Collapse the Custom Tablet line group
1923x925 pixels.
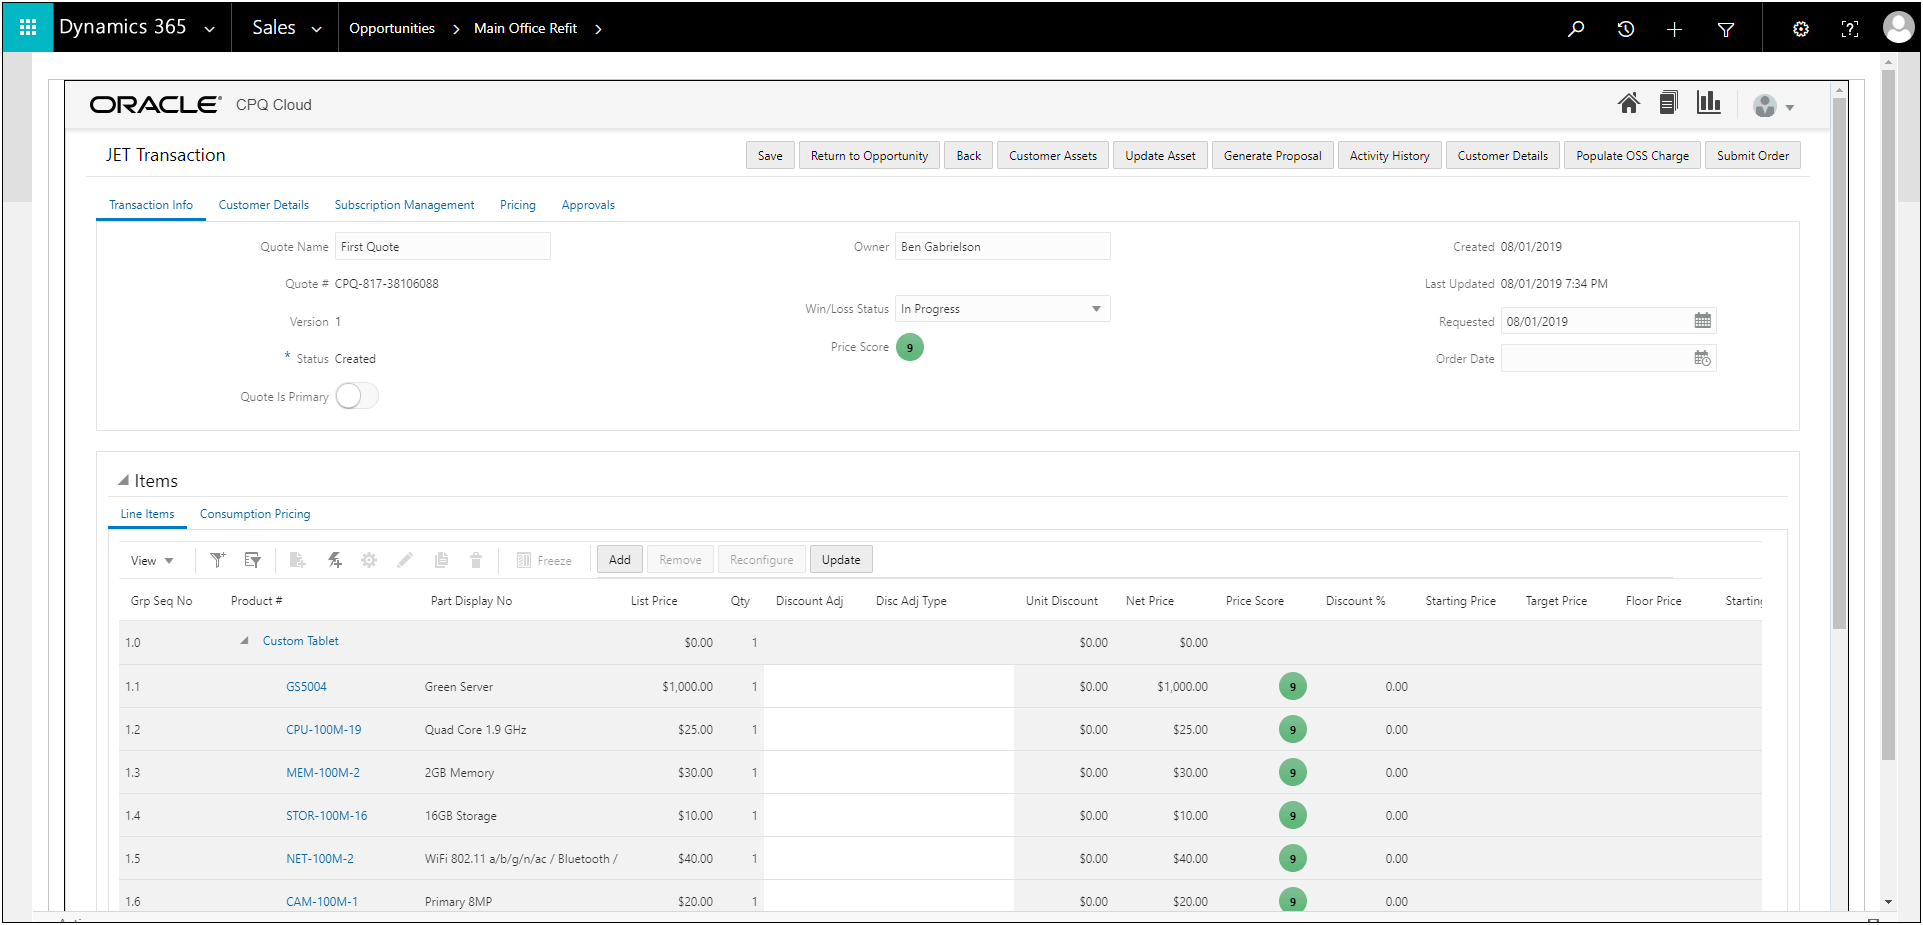(x=243, y=640)
